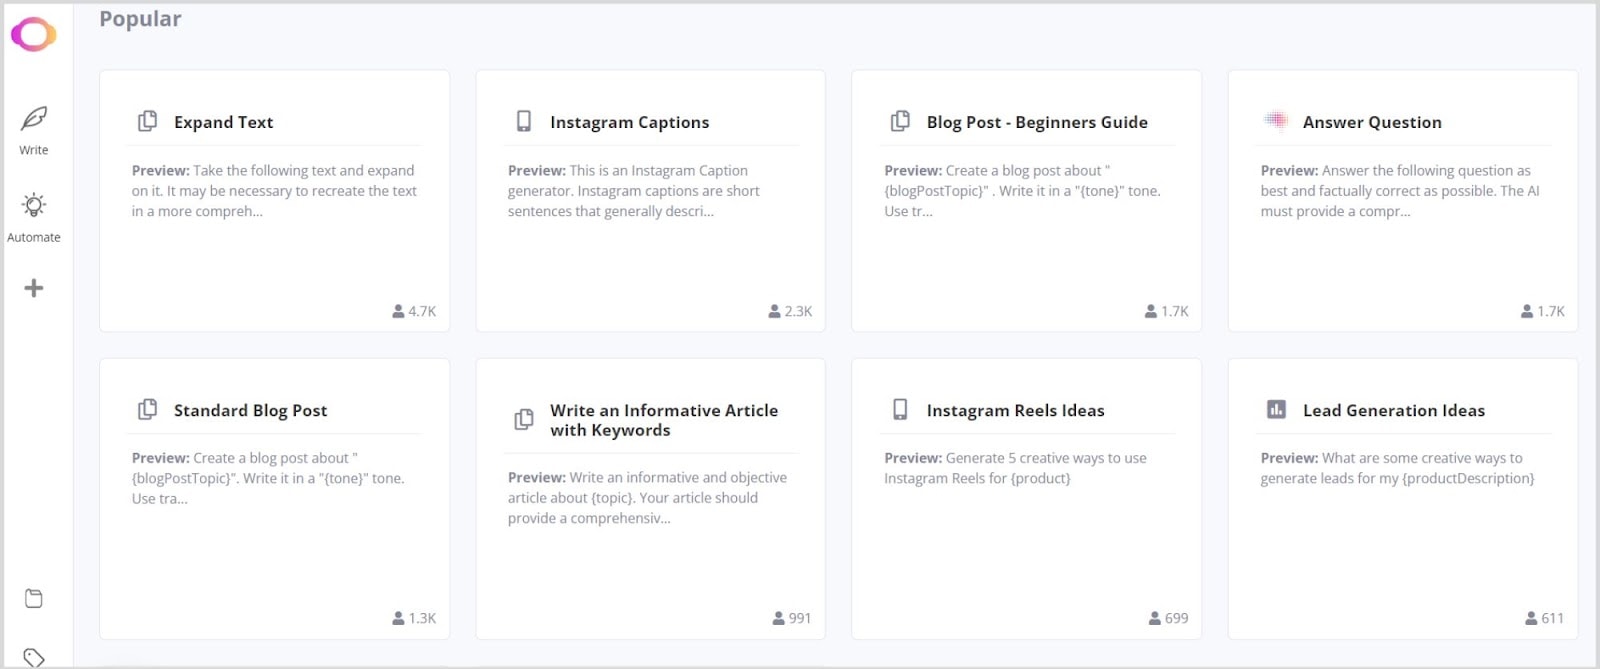Image resolution: width=1600 pixels, height=669 pixels.
Task: Select the Automate label in sidebar
Action: (34, 237)
